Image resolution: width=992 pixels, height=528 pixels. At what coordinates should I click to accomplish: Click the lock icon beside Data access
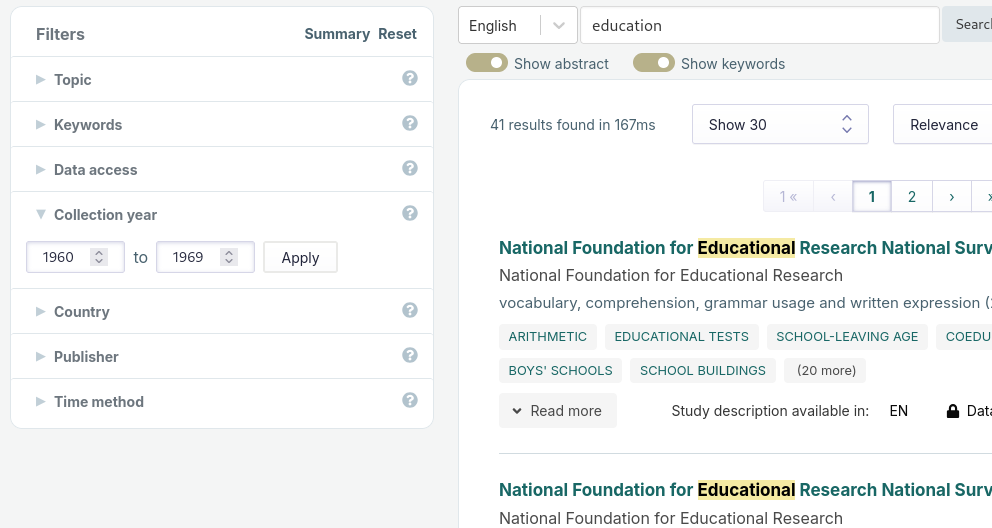tap(953, 411)
